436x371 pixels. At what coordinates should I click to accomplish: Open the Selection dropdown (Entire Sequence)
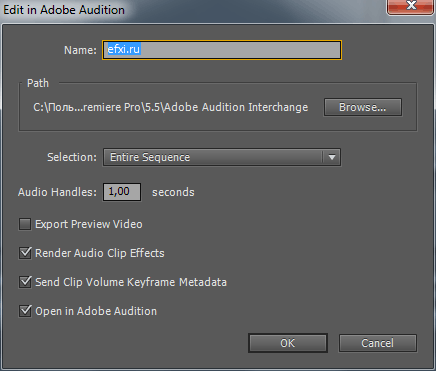222,157
